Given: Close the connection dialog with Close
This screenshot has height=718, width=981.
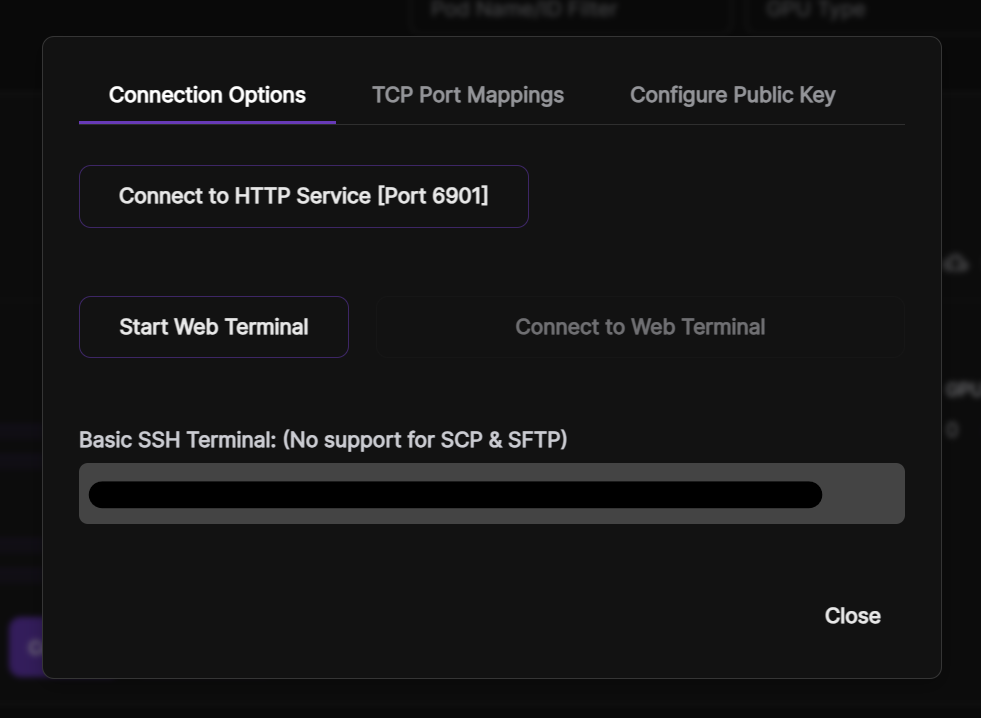Looking at the screenshot, I should 852,616.
